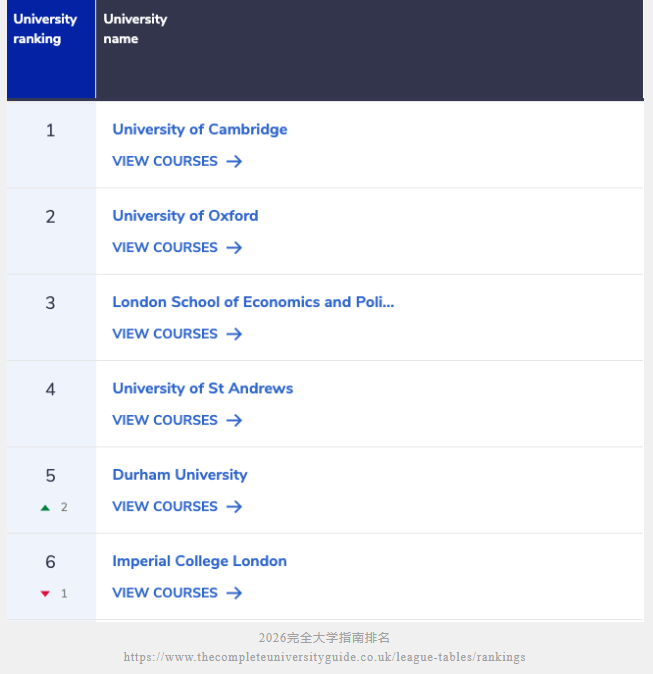653x674 pixels.
Task: Click VIEW COURSES for University of Oxford
Action: coord(165,248)
